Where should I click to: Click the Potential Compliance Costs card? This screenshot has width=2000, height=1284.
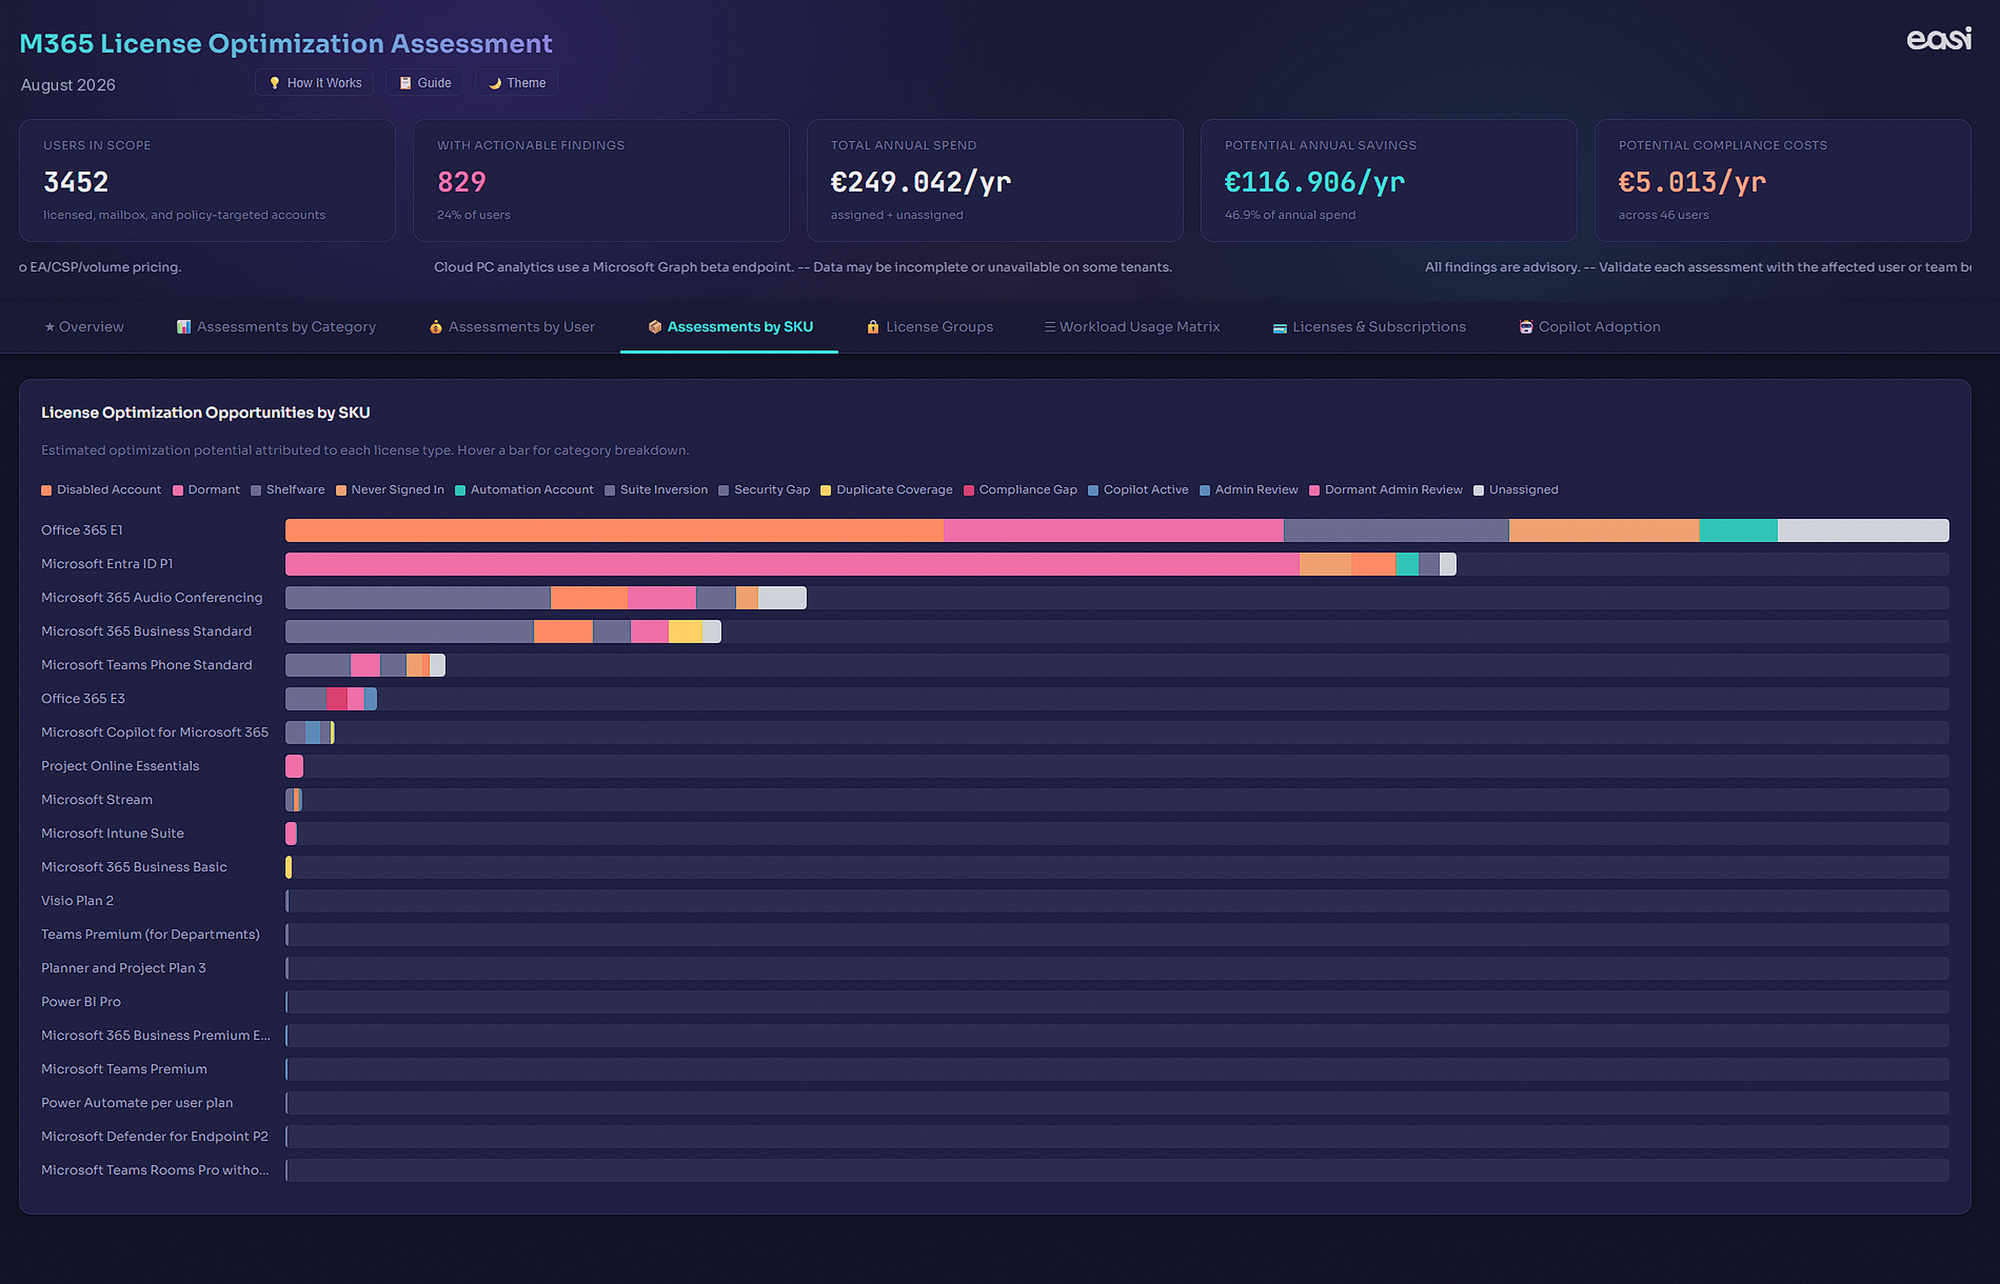[1783, 181]
